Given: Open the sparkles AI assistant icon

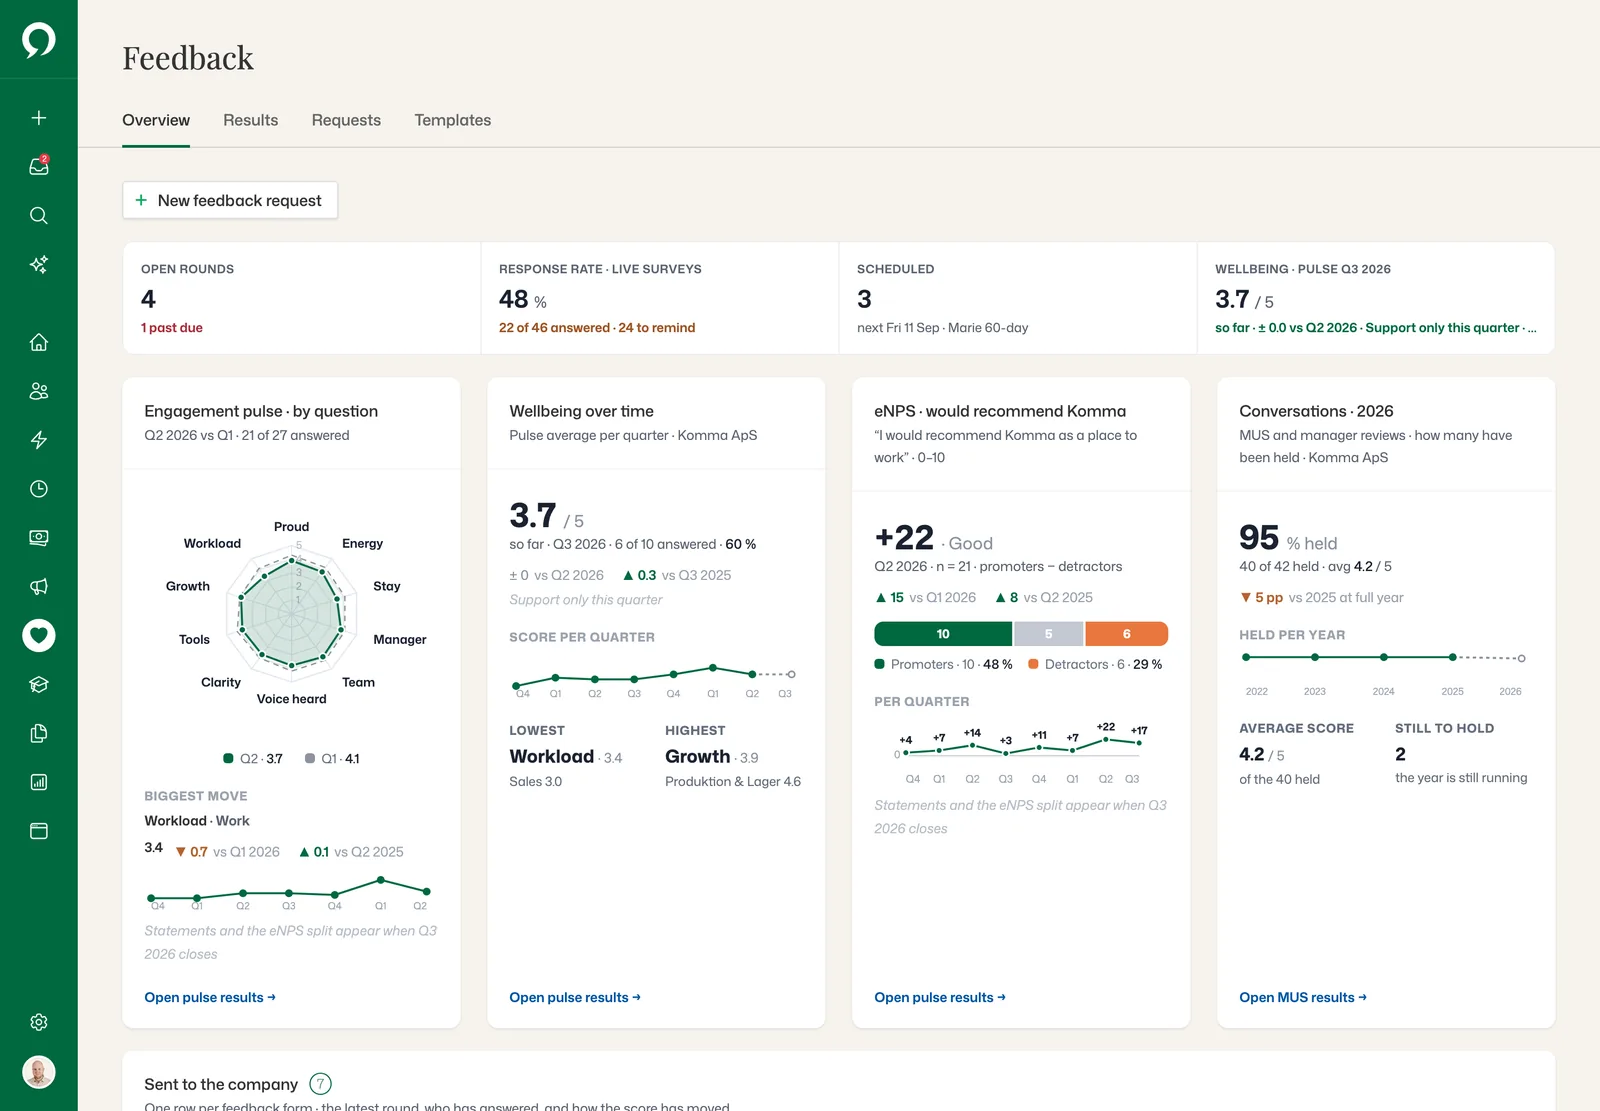Looking at the screenshot, I should pos(39,264).
